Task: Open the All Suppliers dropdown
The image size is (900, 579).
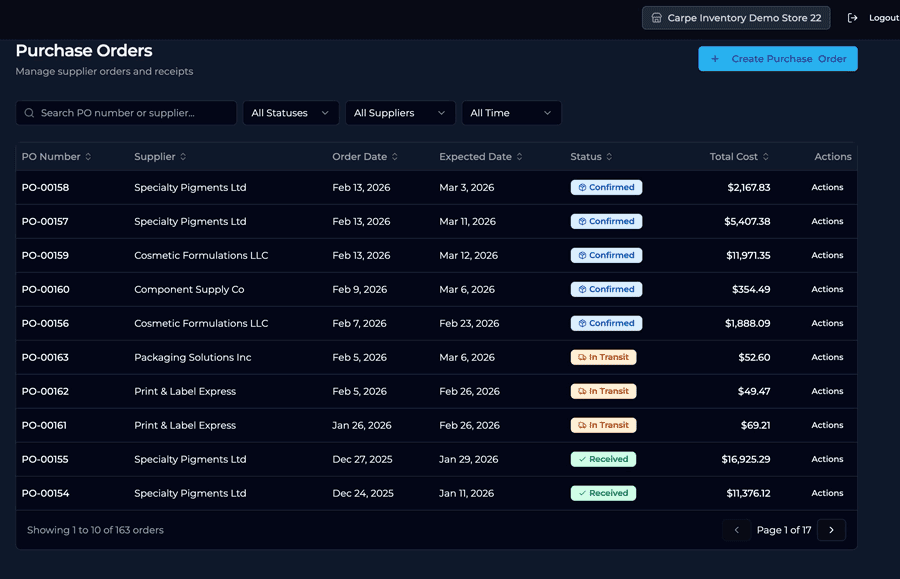Action: 400,112
